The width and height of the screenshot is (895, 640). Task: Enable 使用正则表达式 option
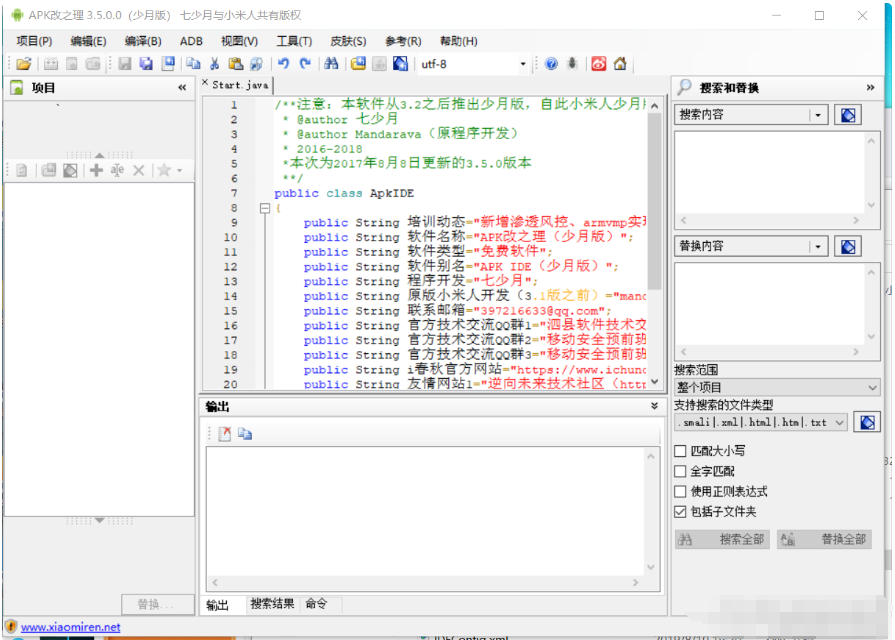[681, 489]
